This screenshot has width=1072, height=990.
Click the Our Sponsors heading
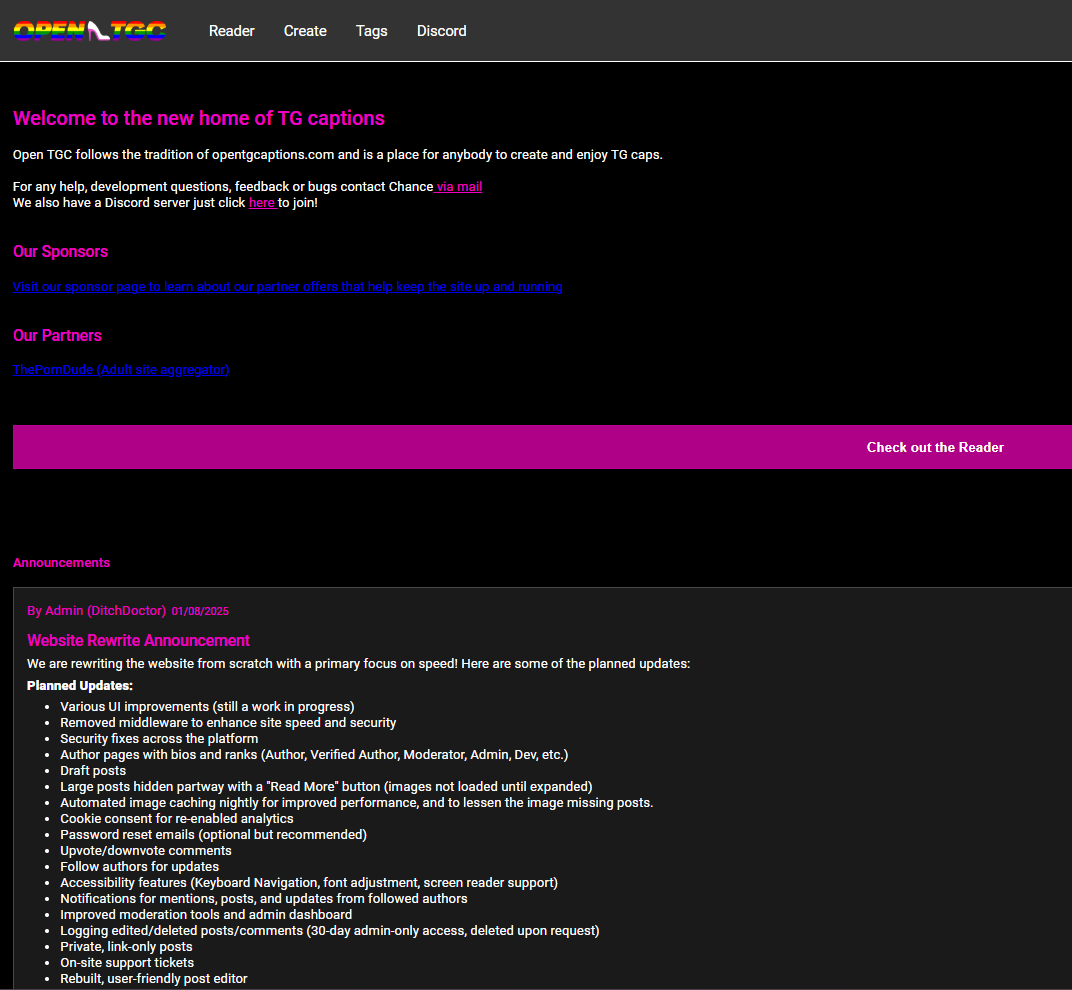(60, 252)
